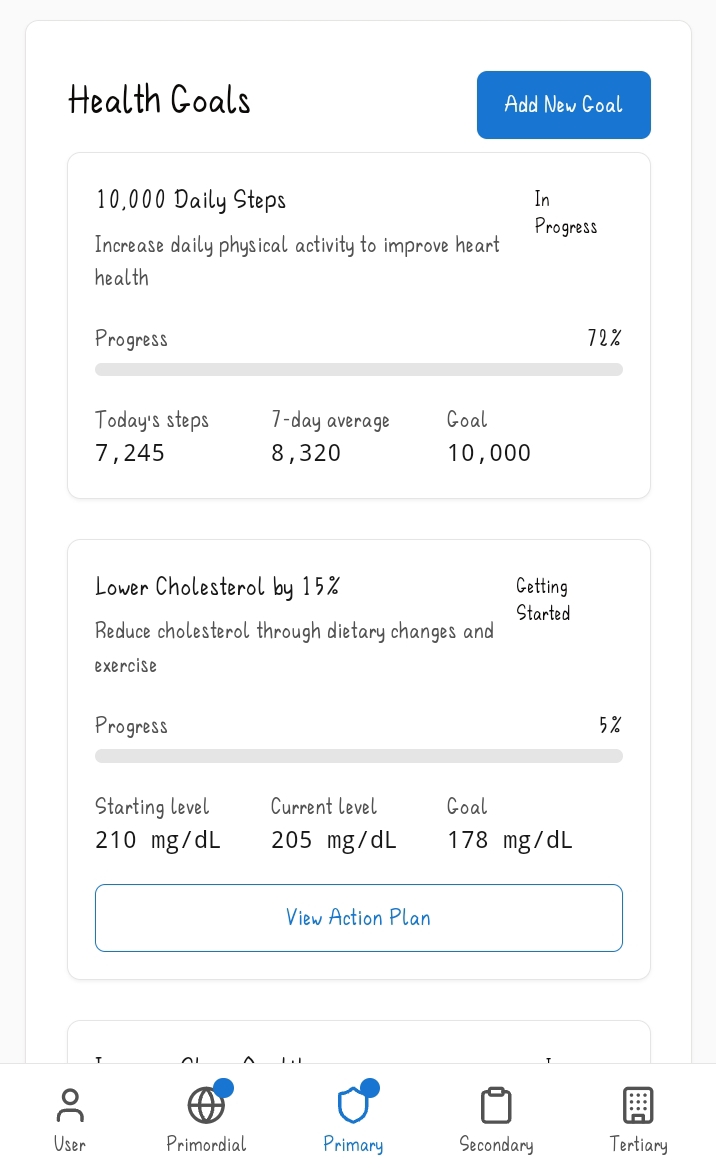Click the Lower Cholesterol progress bar
716x1168 pixels.
coord(358,756)
